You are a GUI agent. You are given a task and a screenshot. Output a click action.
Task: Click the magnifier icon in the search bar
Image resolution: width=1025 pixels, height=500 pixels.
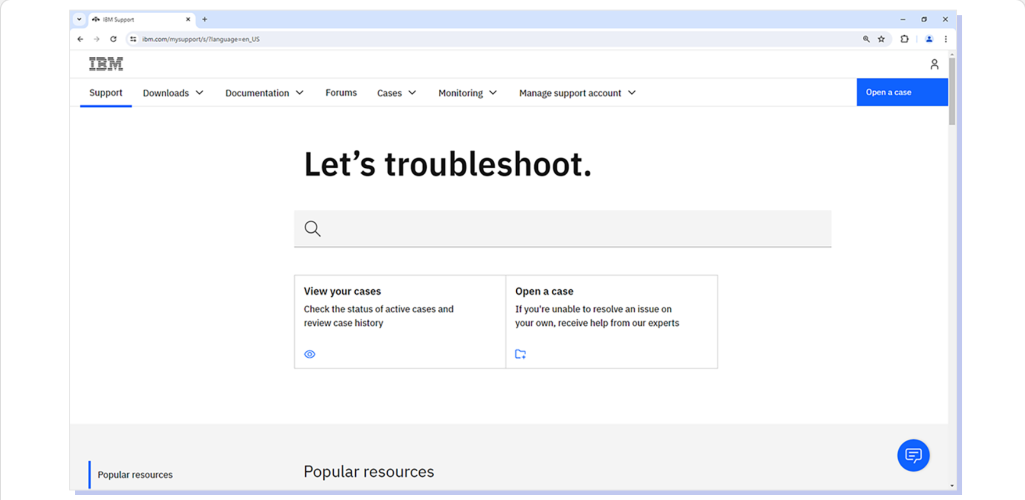point(312,229)
